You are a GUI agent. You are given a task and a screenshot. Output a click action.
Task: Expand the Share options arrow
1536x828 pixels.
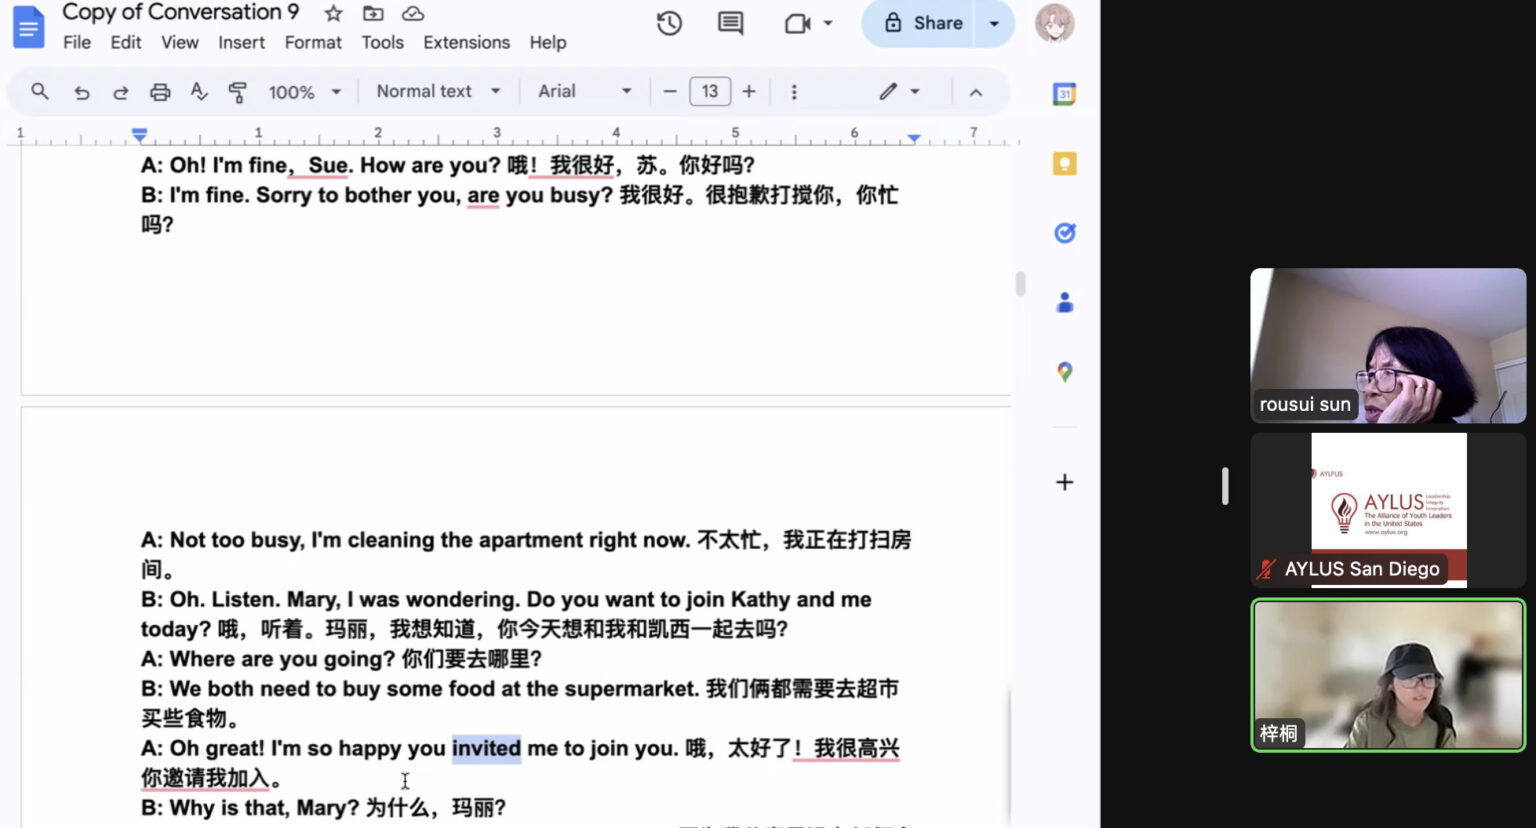click(x=995, y=23)
